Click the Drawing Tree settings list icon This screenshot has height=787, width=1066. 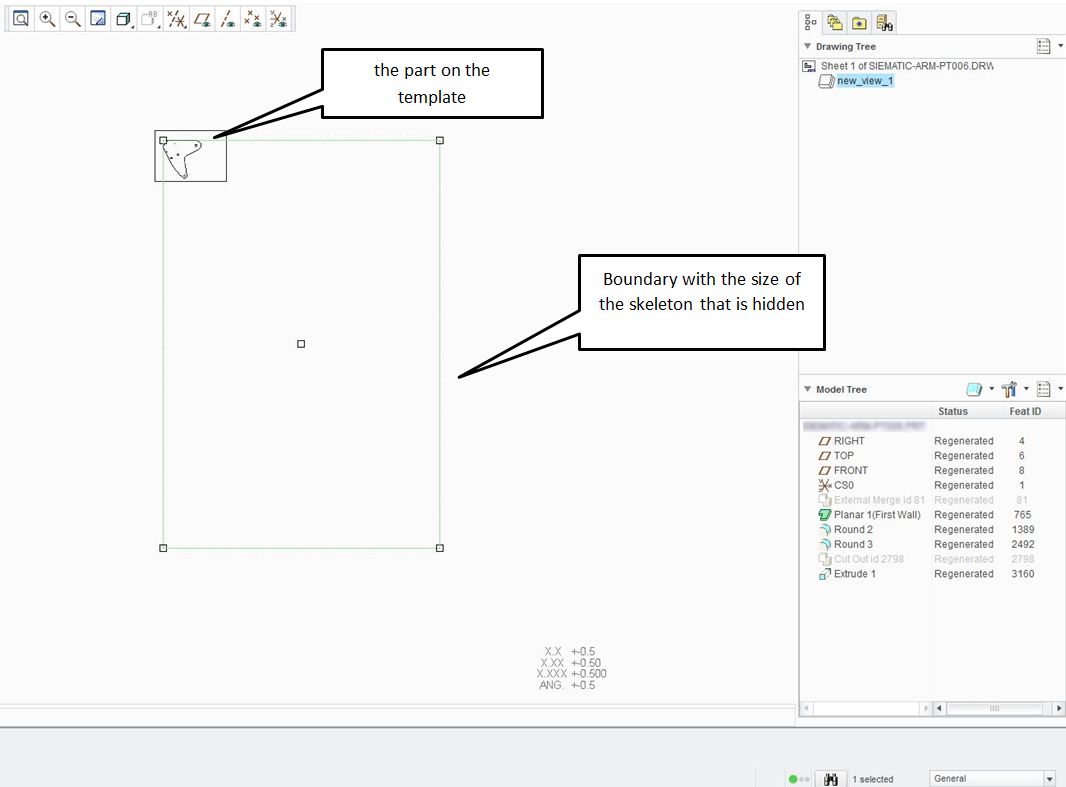(1044, 46)
